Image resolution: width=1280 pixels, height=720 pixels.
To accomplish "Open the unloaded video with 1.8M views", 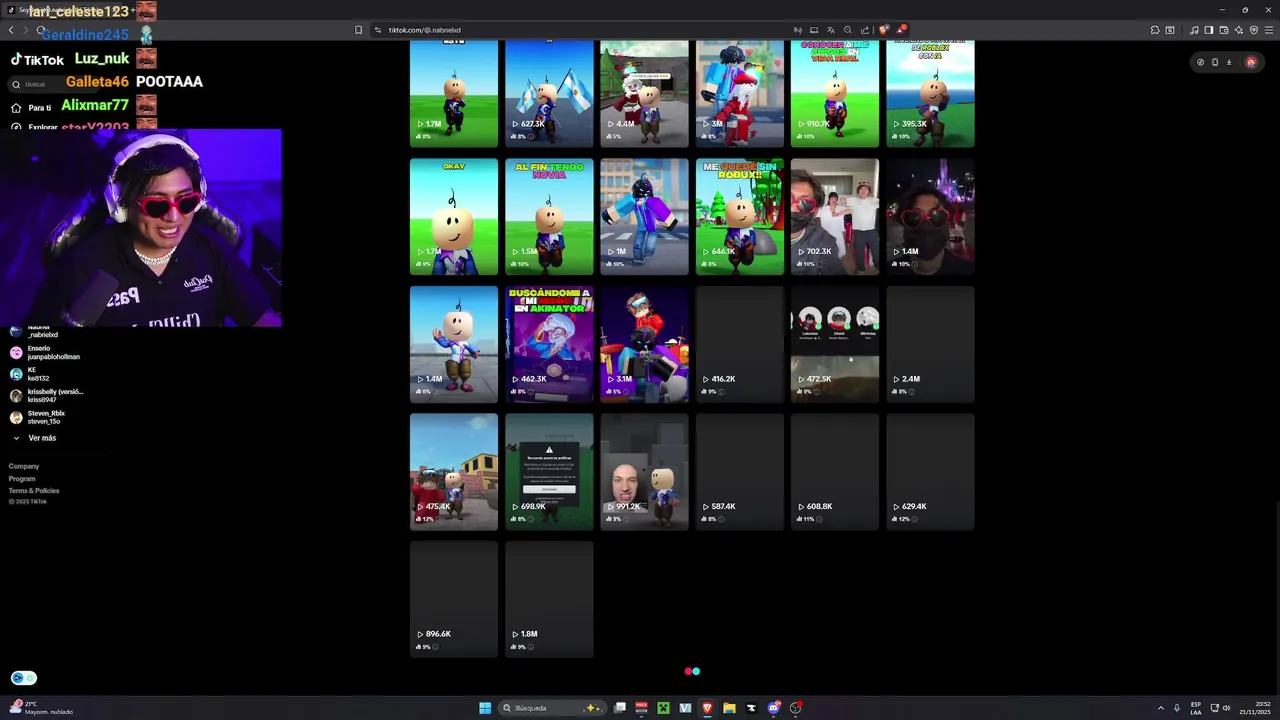I will pyautogui.click(x=549, y=599).
